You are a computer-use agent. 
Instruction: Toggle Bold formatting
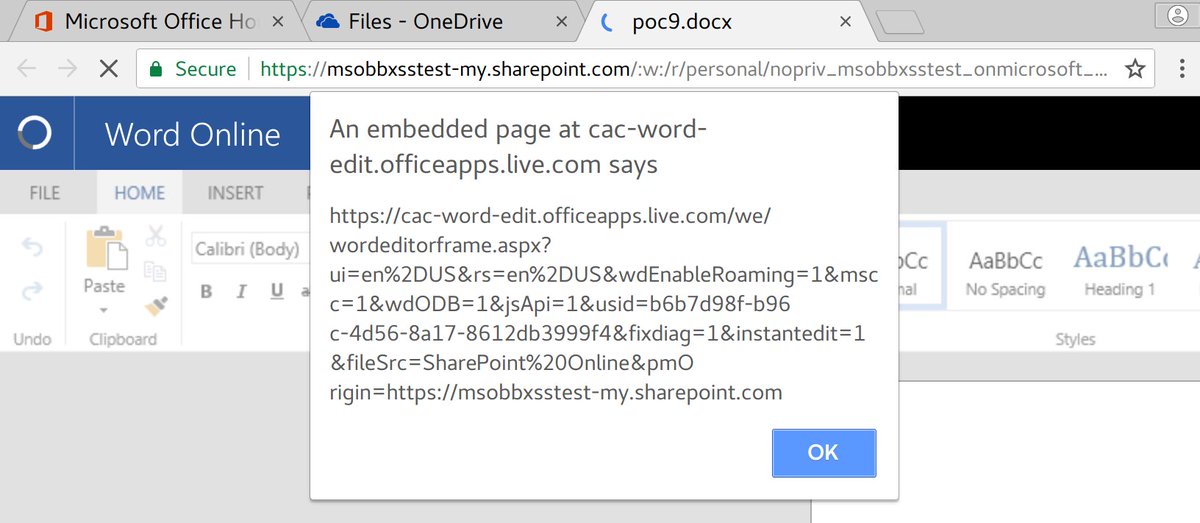click(207, 292)
